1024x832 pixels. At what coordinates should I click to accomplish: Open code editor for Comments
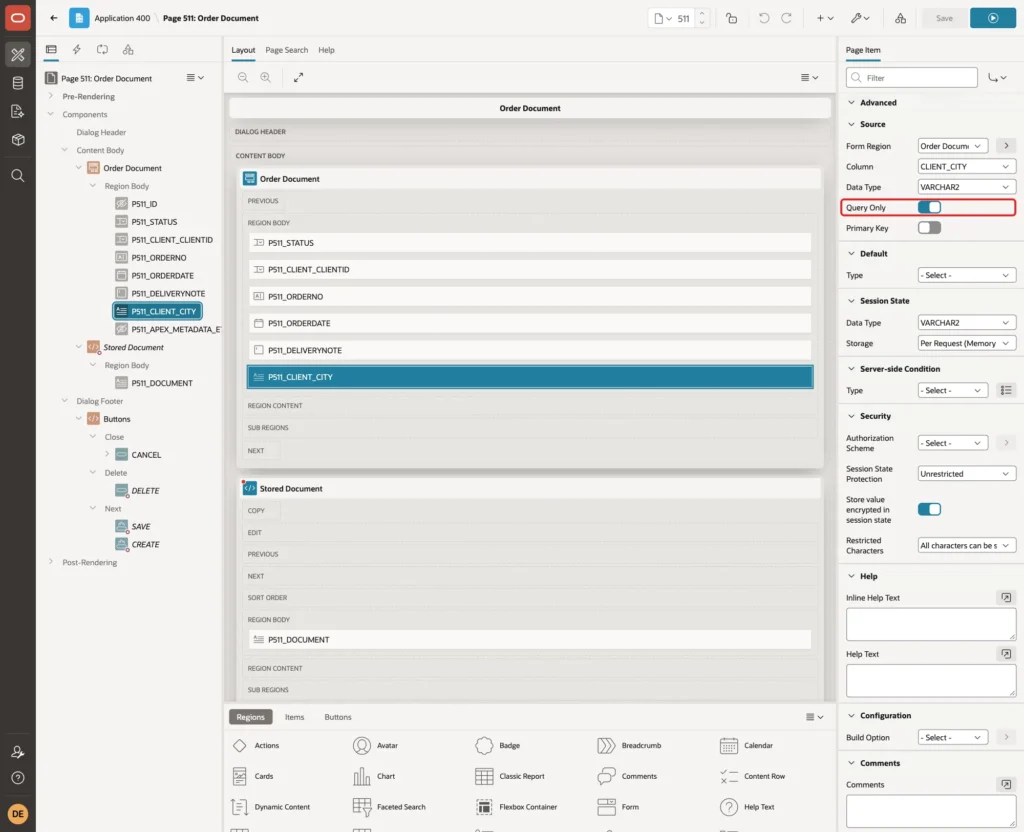click(1006, 784)
